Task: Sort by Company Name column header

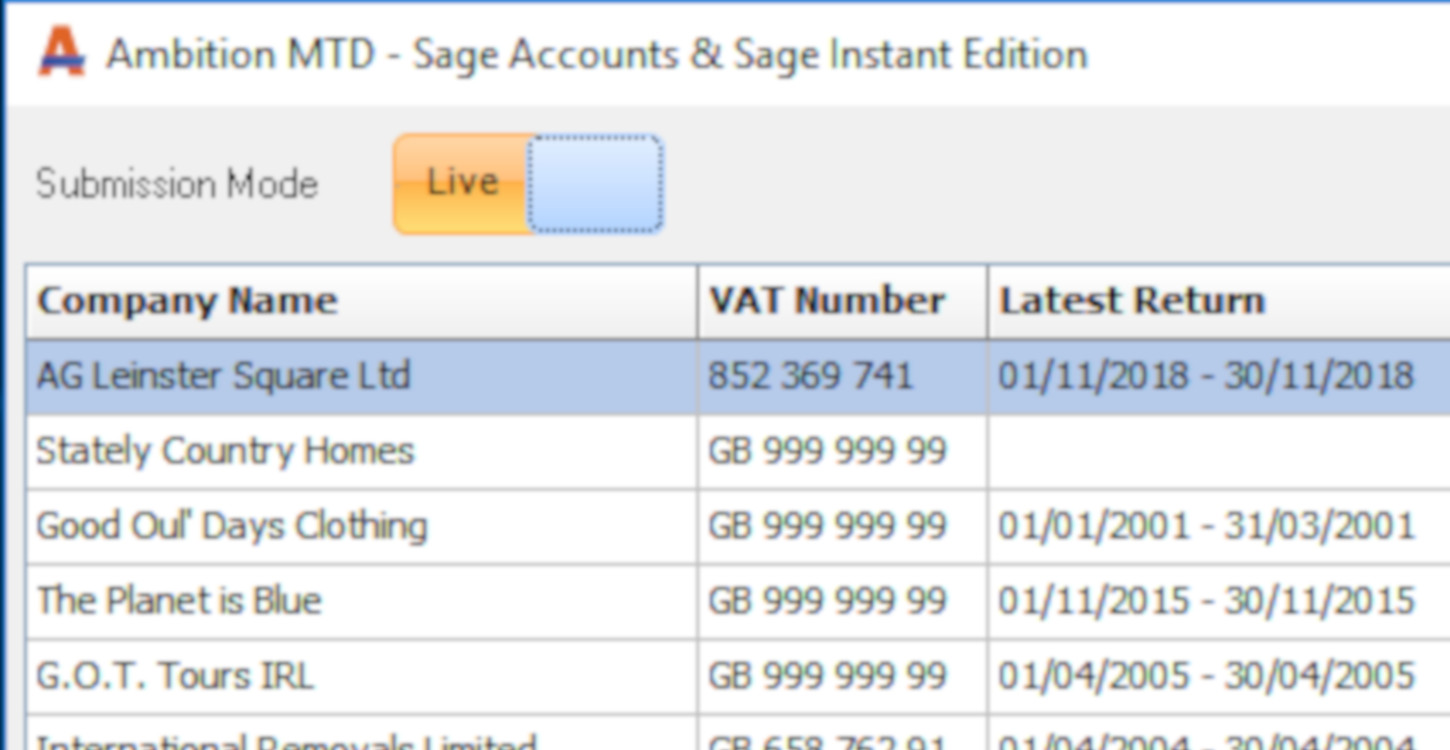Action: [x=187, y=301]
